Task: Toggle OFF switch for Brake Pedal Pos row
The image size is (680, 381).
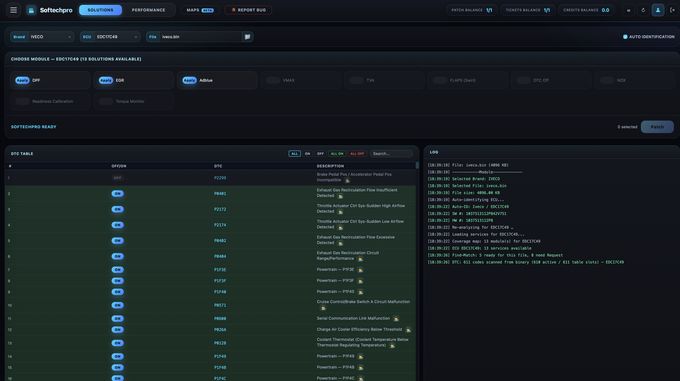Action: 117,178
